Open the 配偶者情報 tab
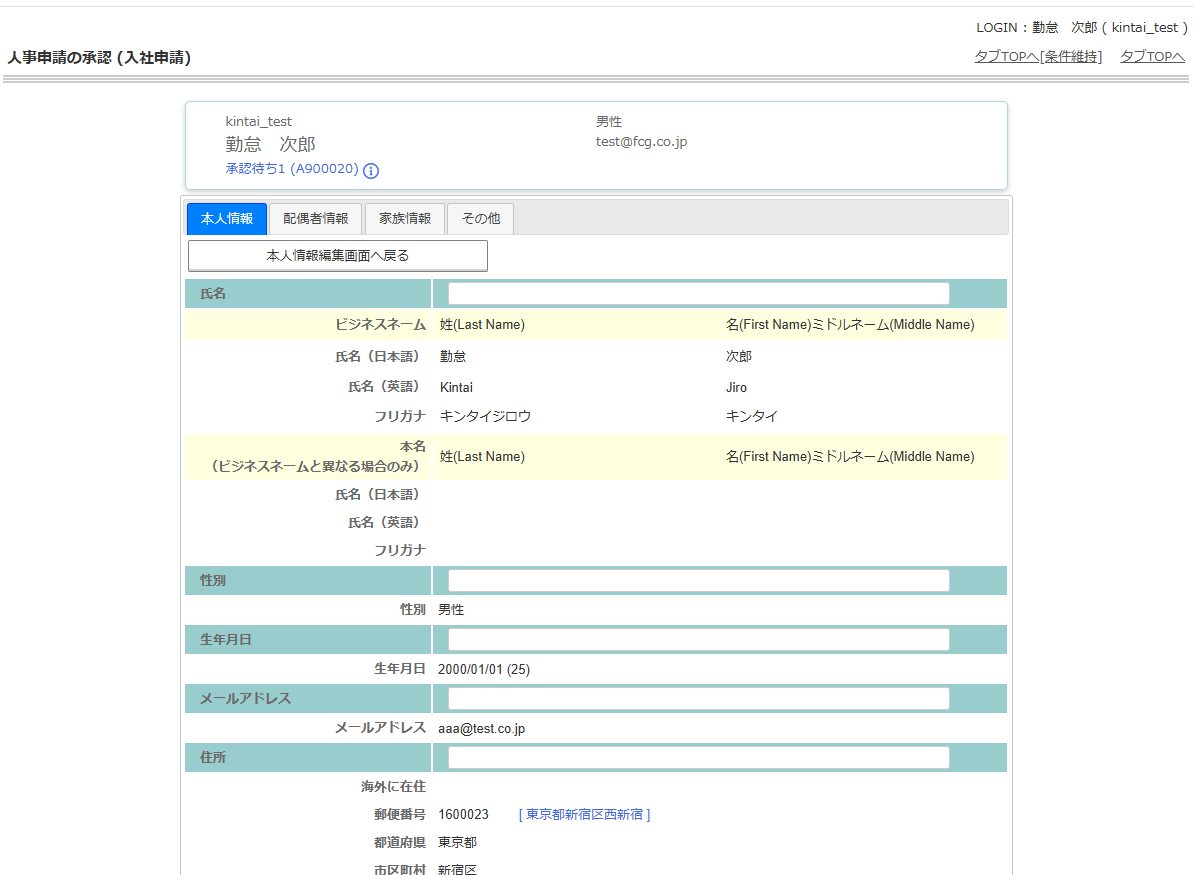 [315, 219]
